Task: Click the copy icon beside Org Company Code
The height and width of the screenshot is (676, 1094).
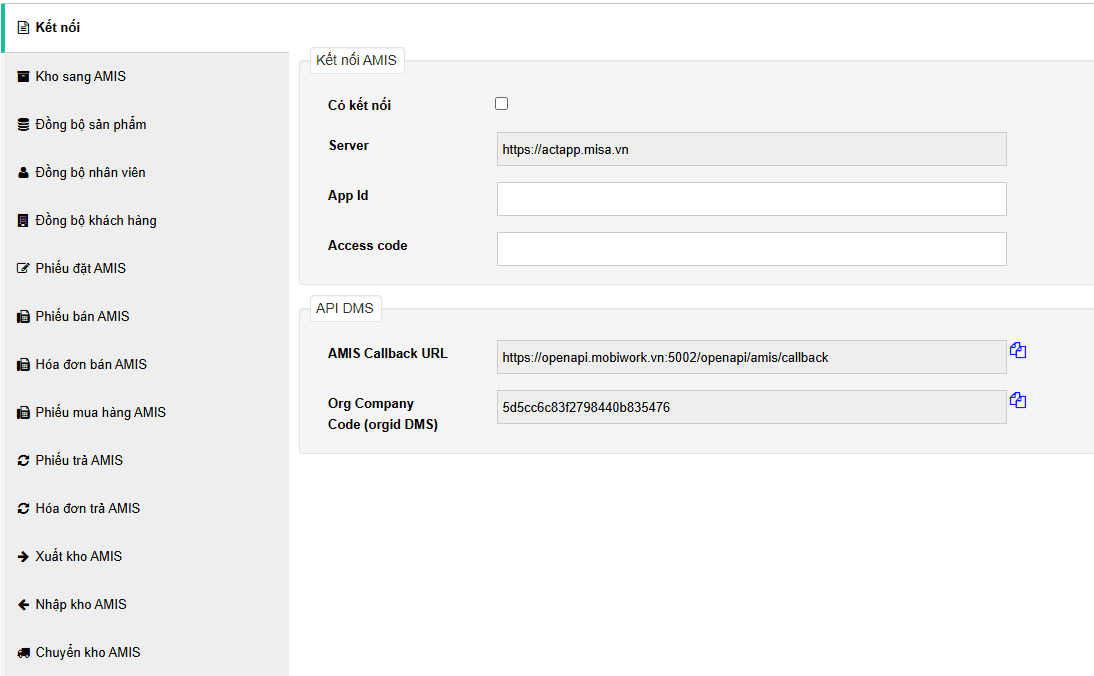Action: pyautogui.click(x=1018, y=401)
